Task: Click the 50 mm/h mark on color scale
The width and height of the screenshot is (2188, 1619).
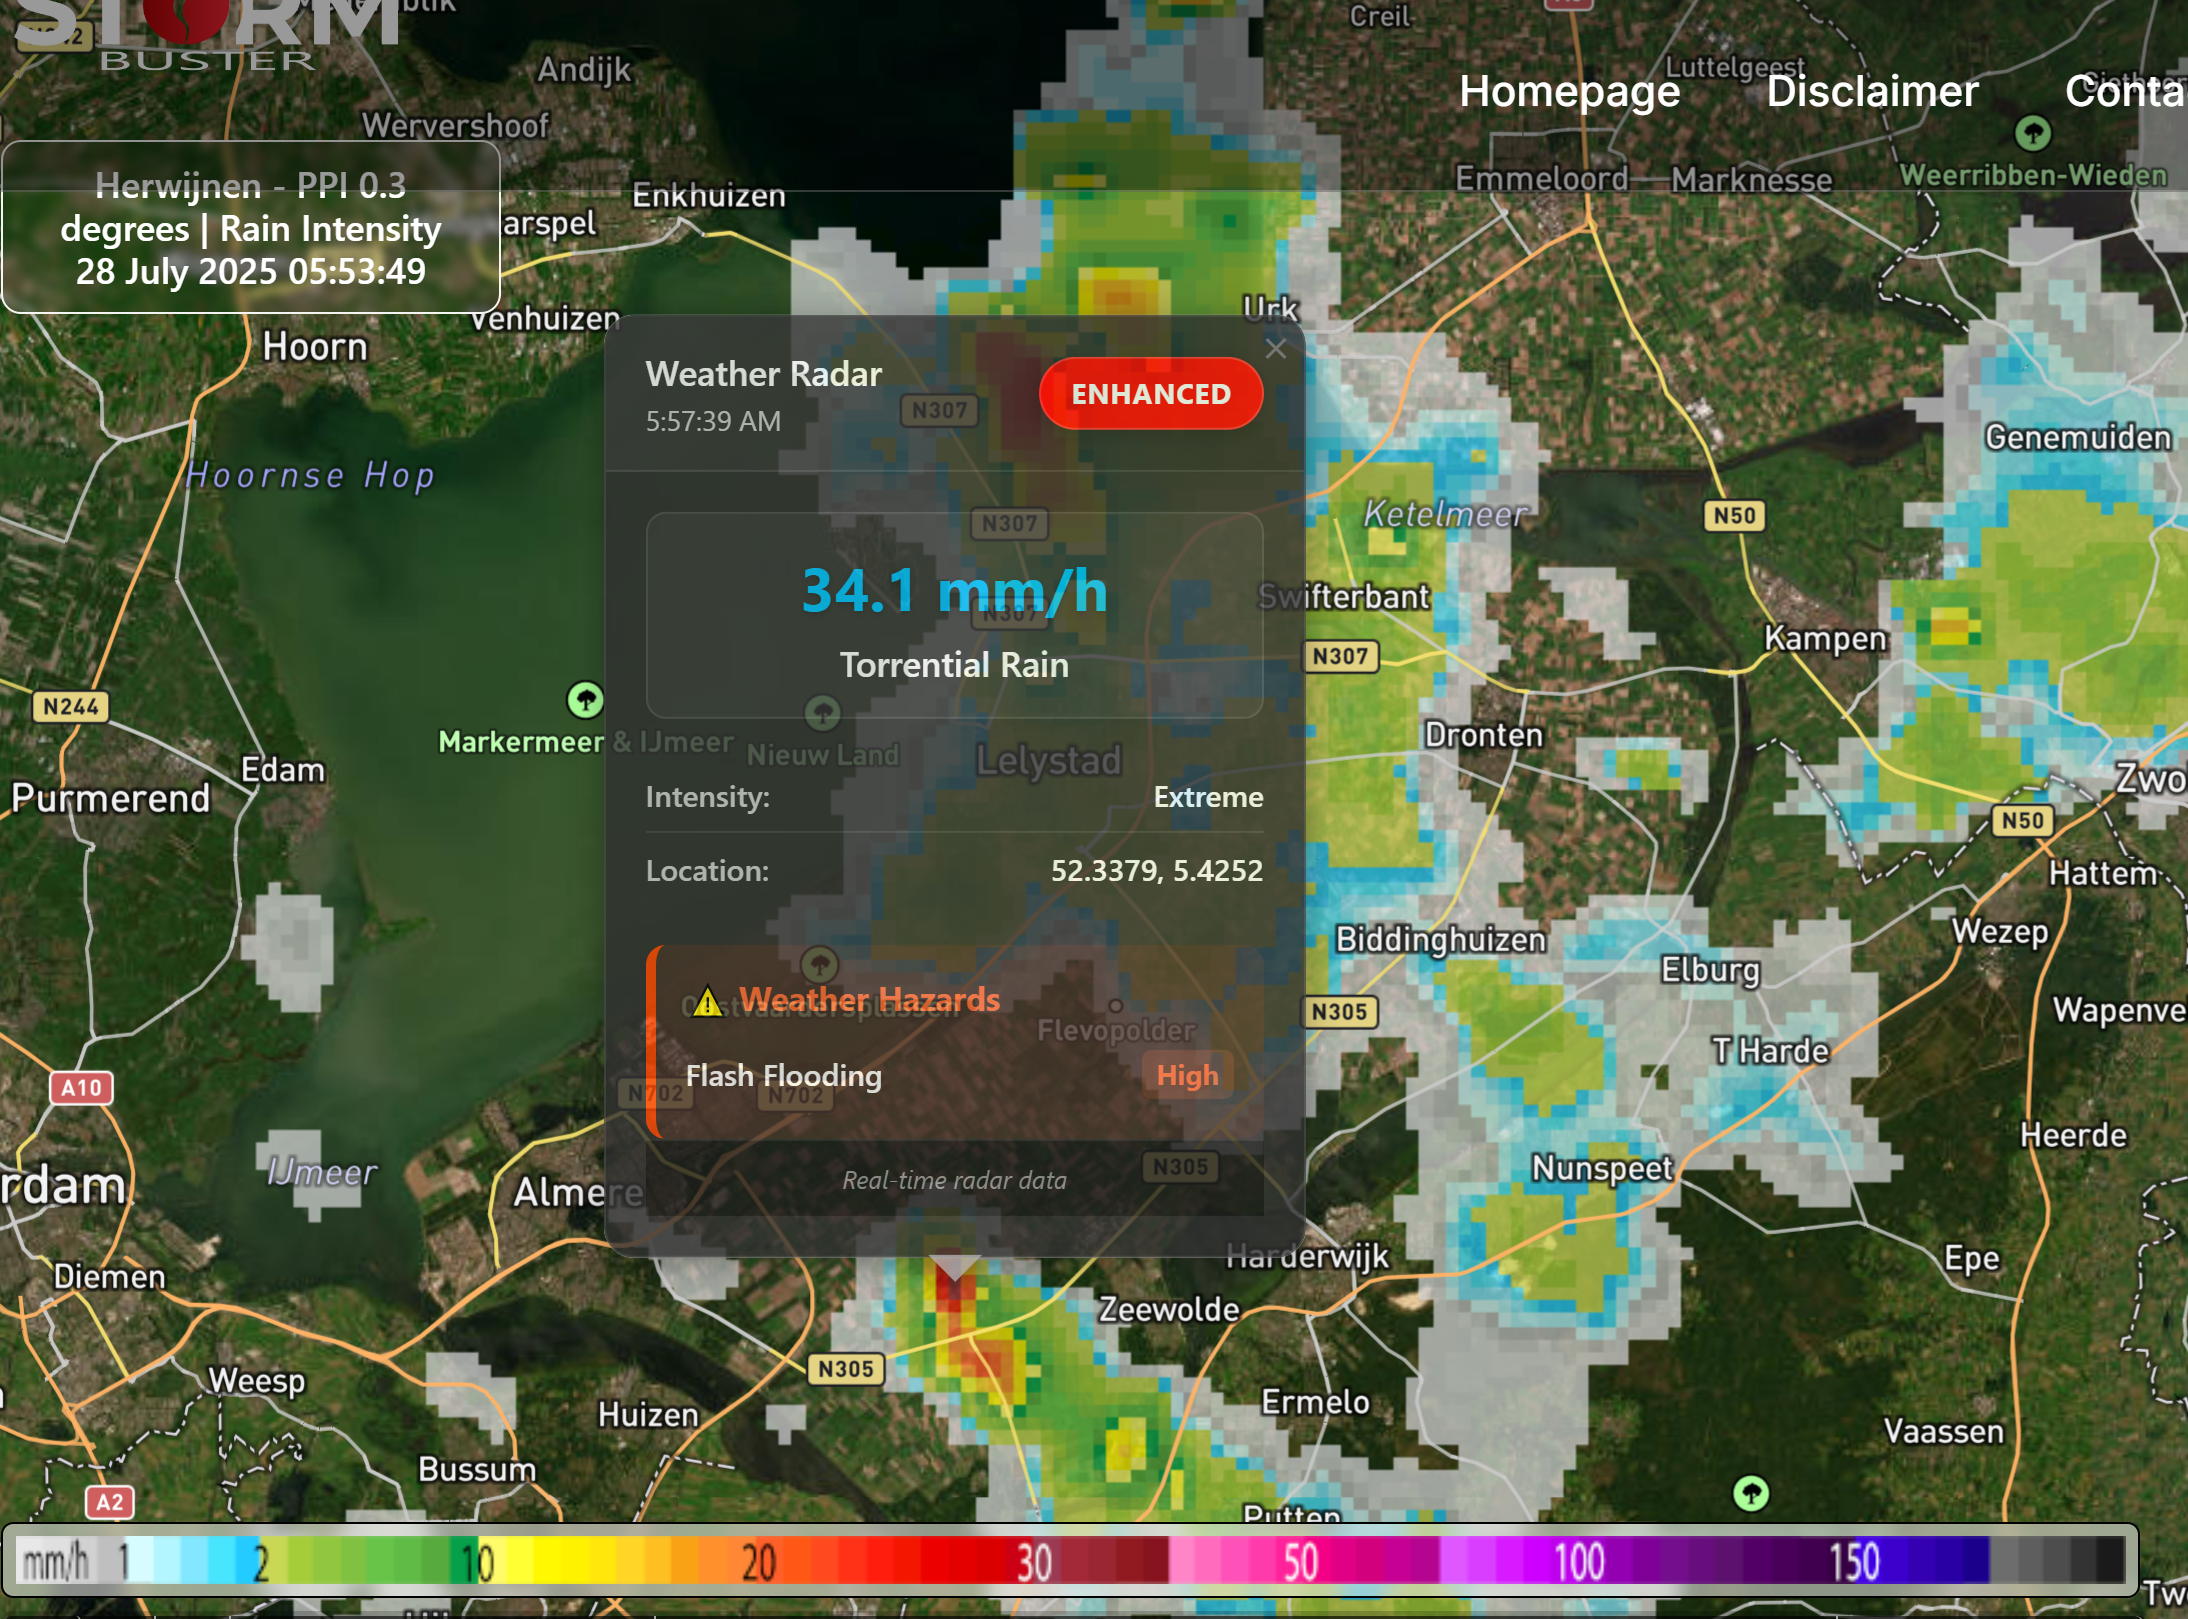Action: click(x=1301, y=1562)
